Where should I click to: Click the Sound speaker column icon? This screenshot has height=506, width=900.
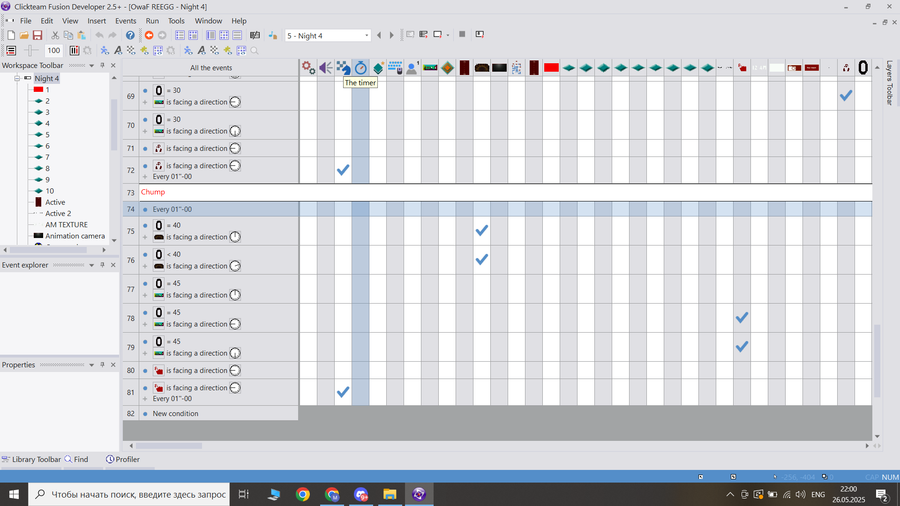point(325,68)
